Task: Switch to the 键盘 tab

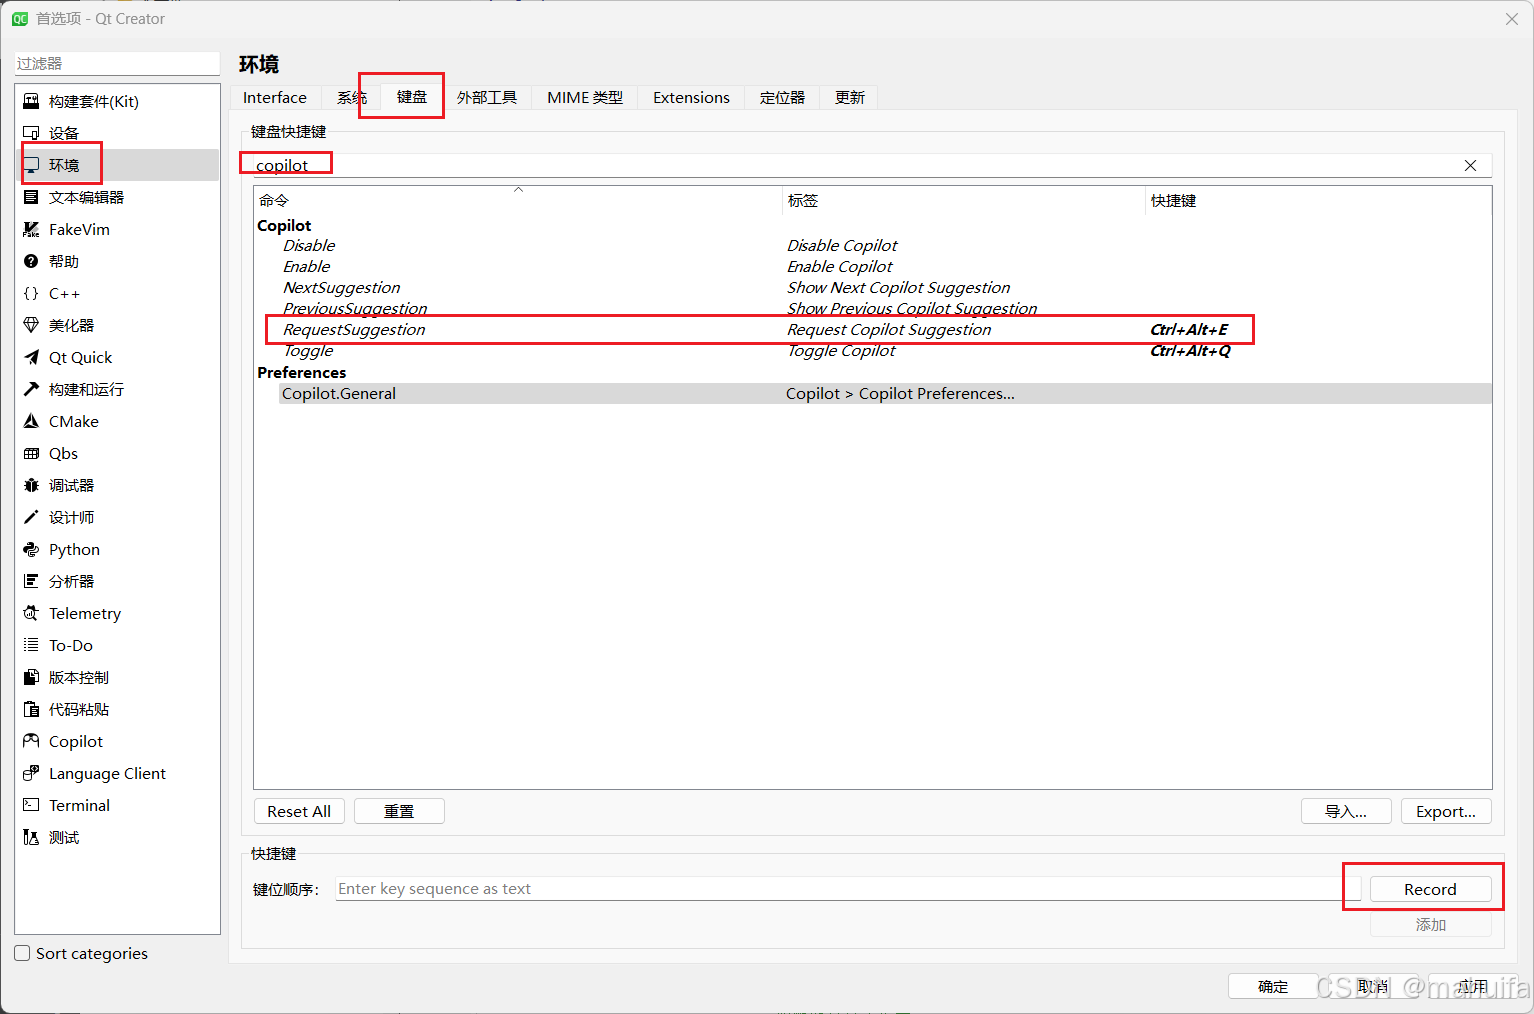Action: pos(412,96)
